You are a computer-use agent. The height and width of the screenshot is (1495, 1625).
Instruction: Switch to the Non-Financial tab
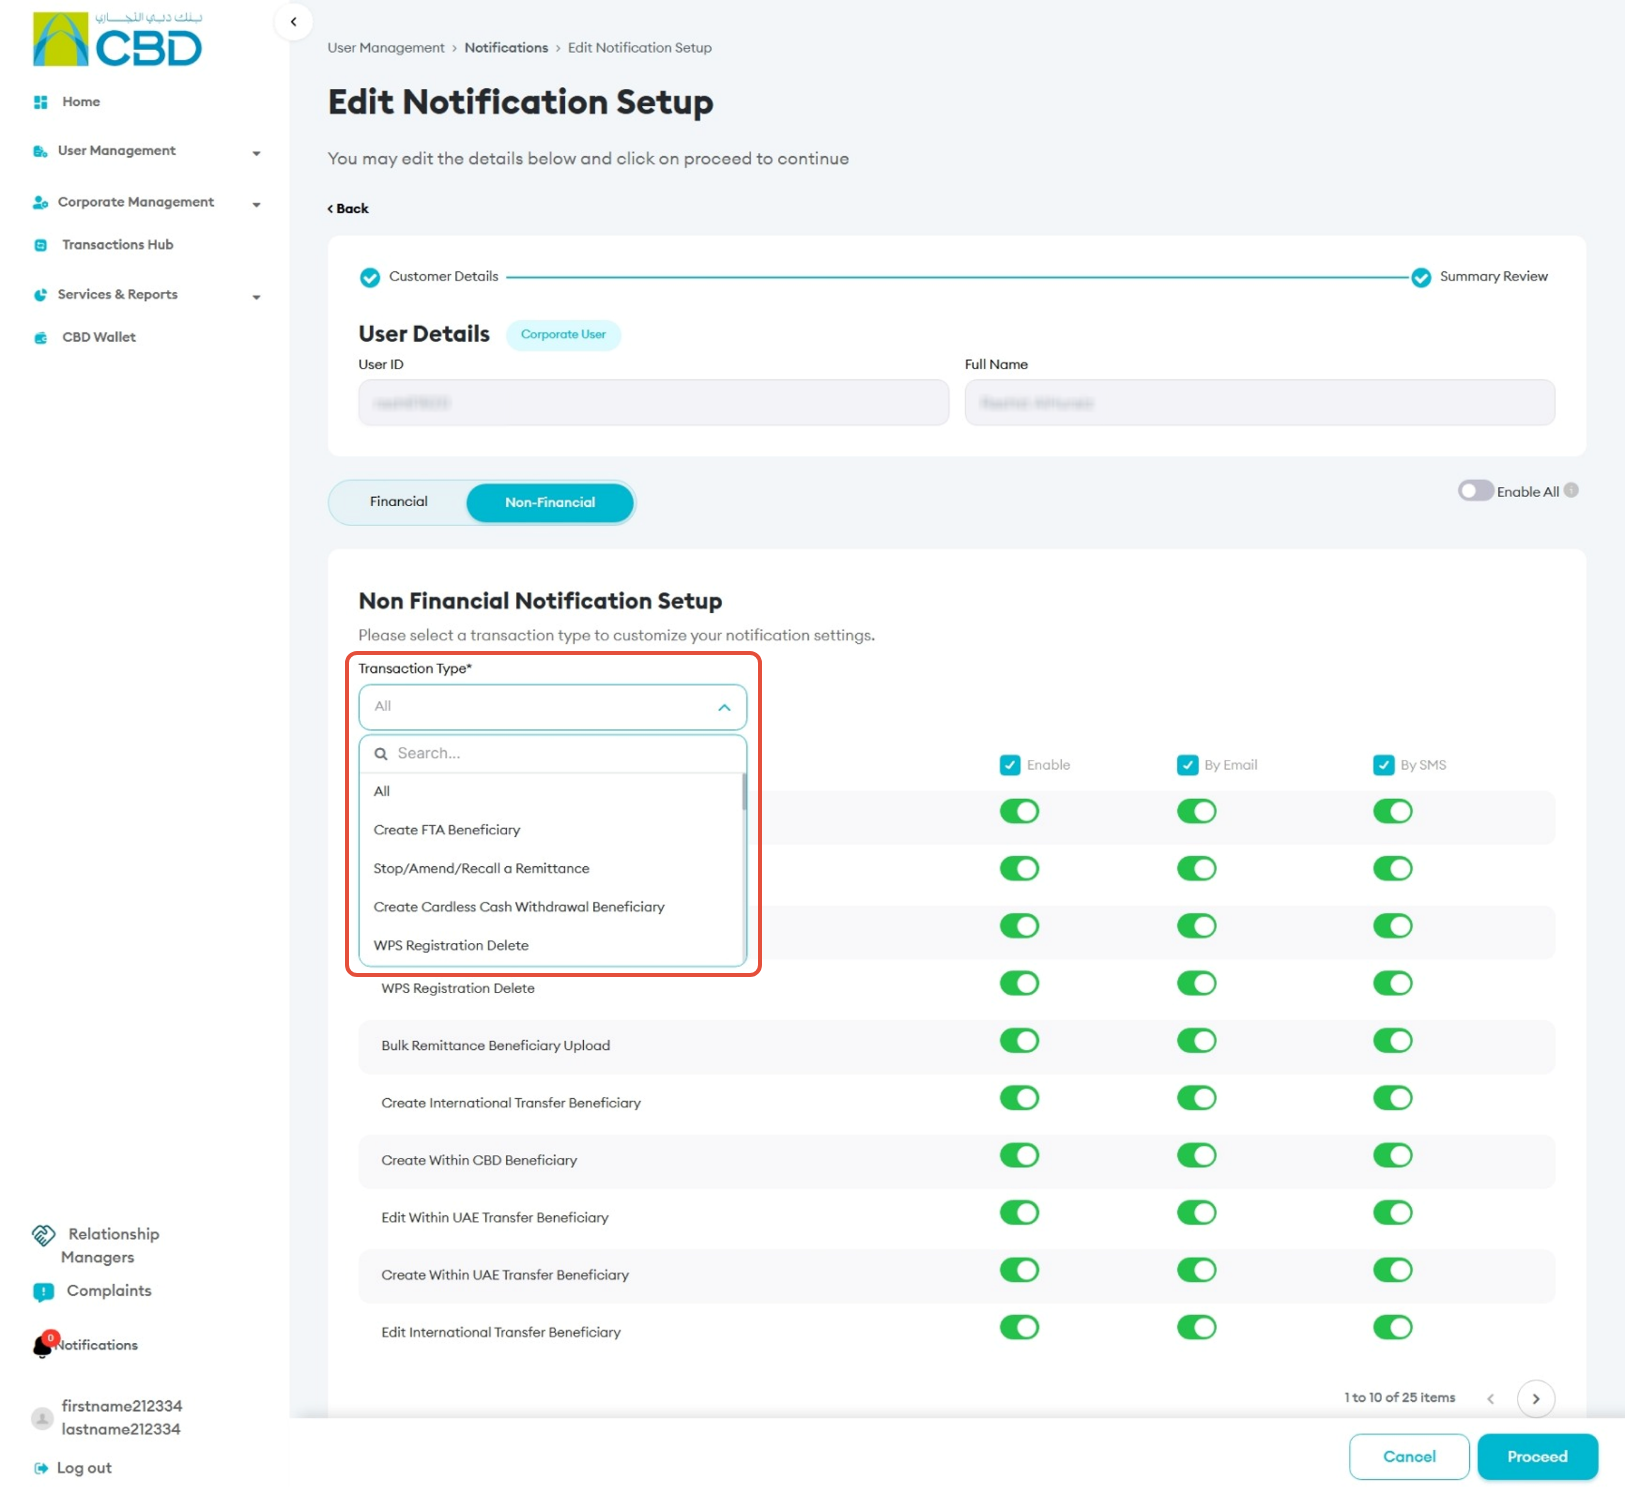550,503
